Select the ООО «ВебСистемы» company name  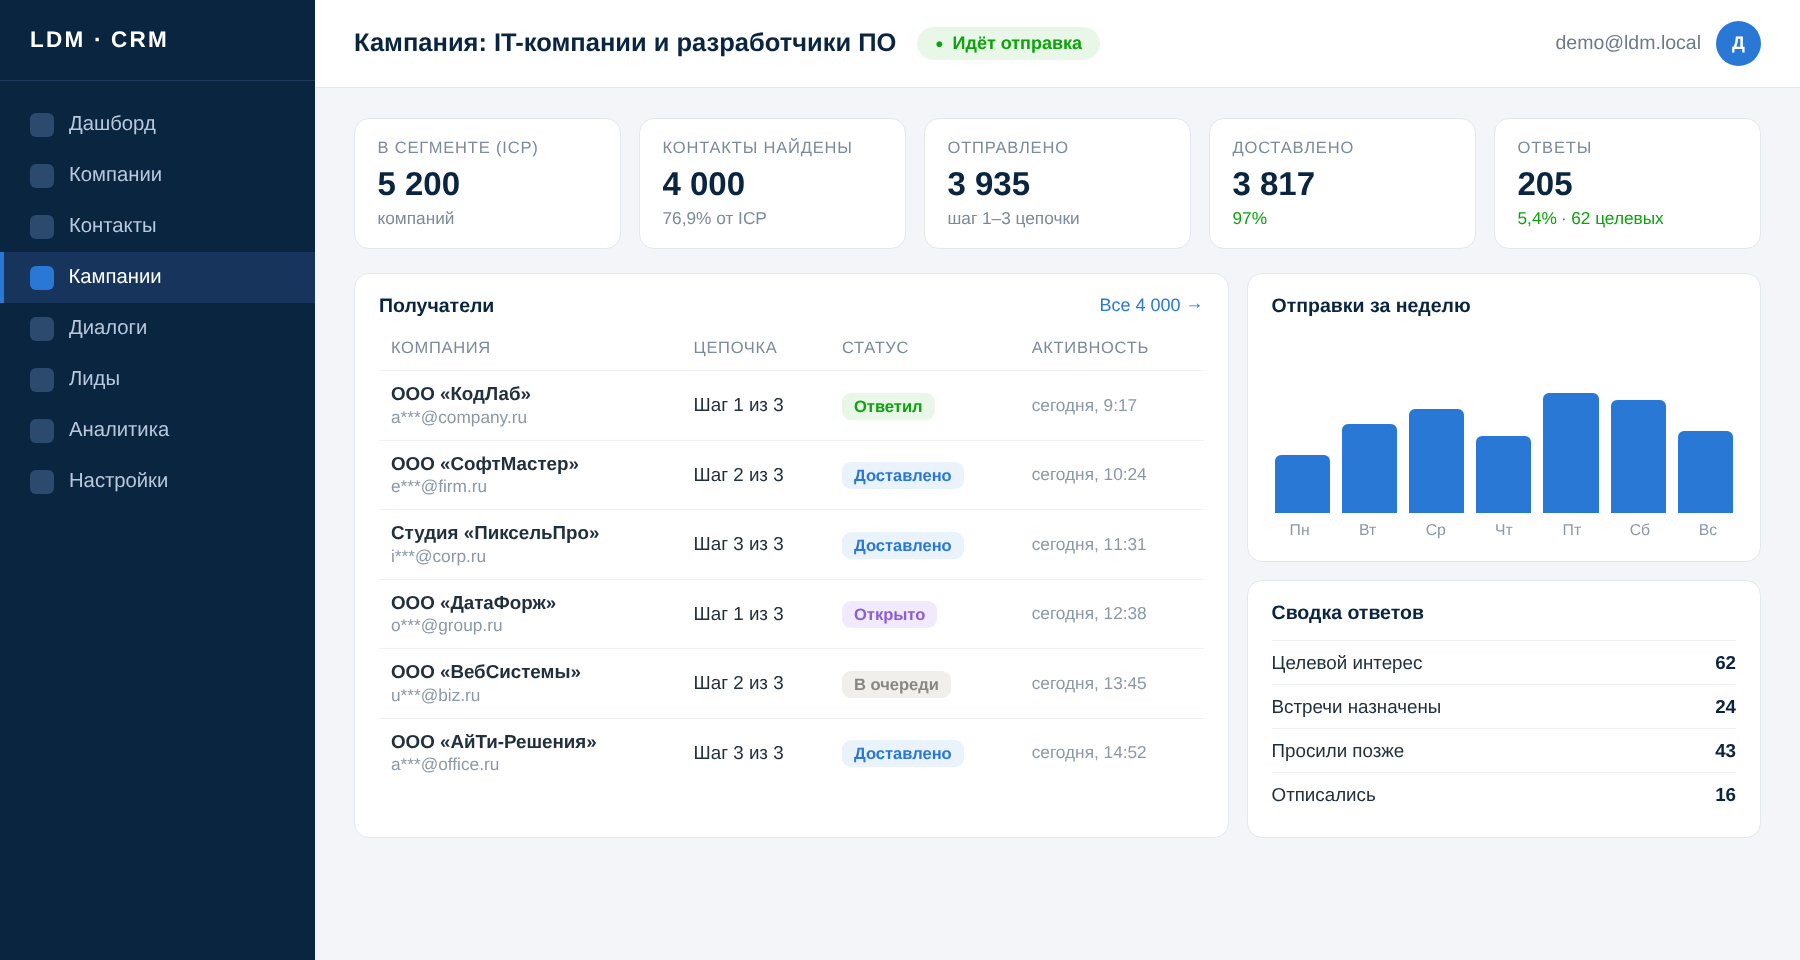point(486,672)
